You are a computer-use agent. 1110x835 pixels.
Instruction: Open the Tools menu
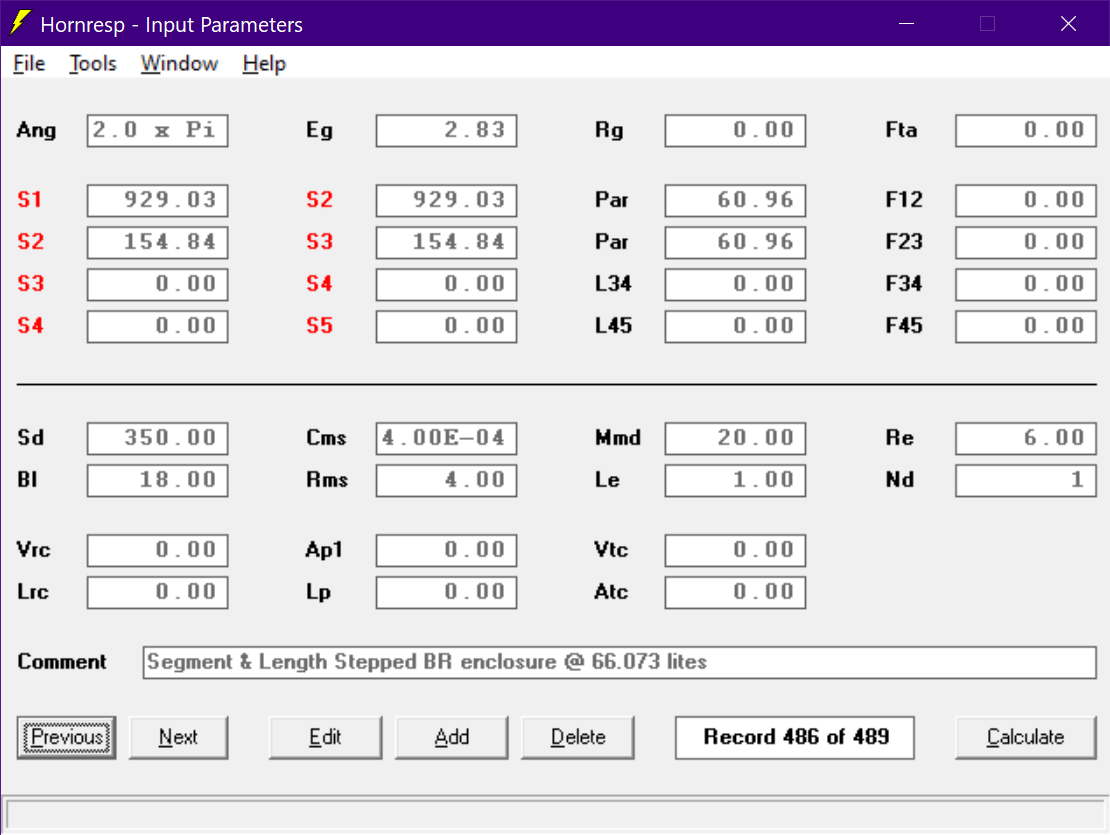(x=93, y=64)
